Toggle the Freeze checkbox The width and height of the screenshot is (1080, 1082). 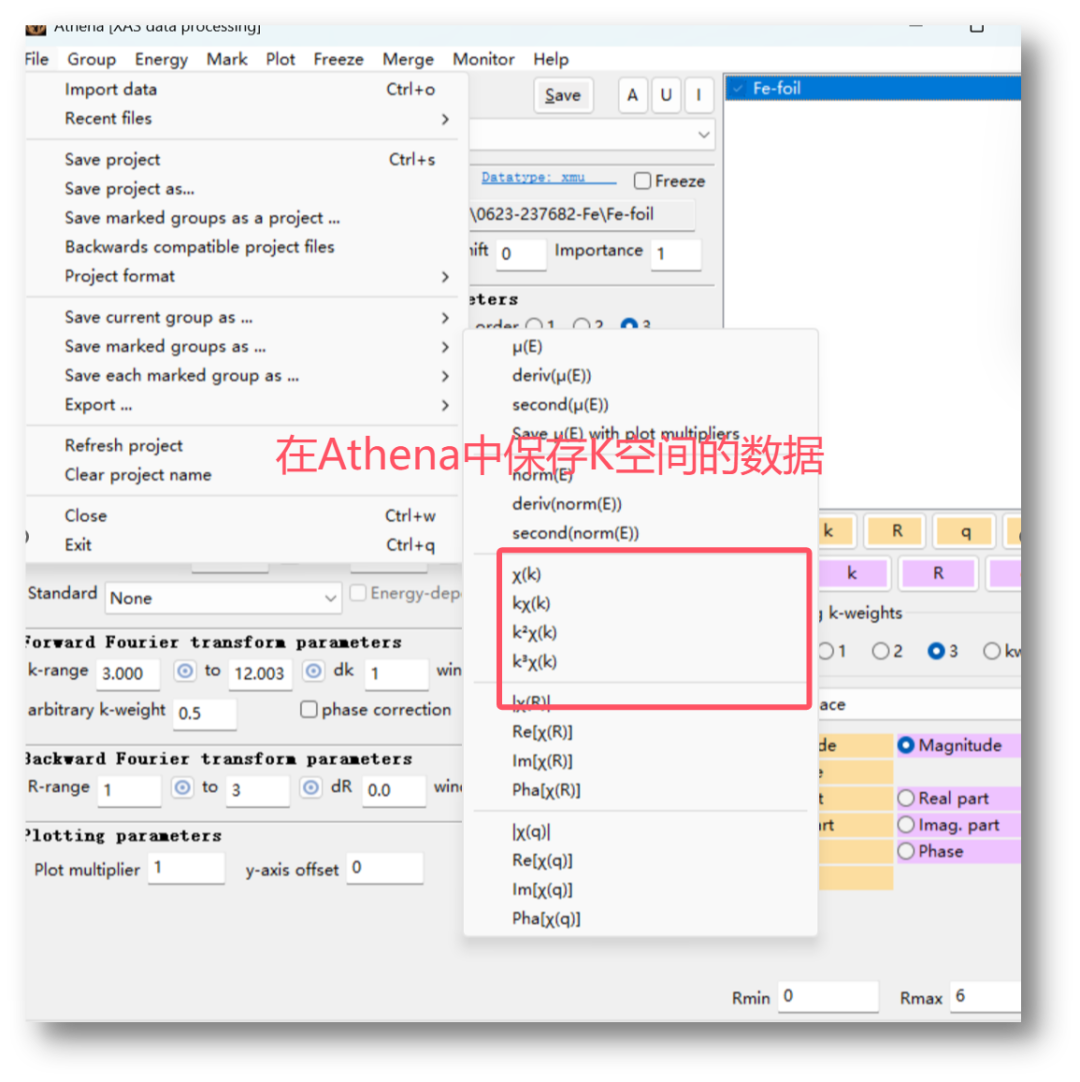(x=642, y=181)
